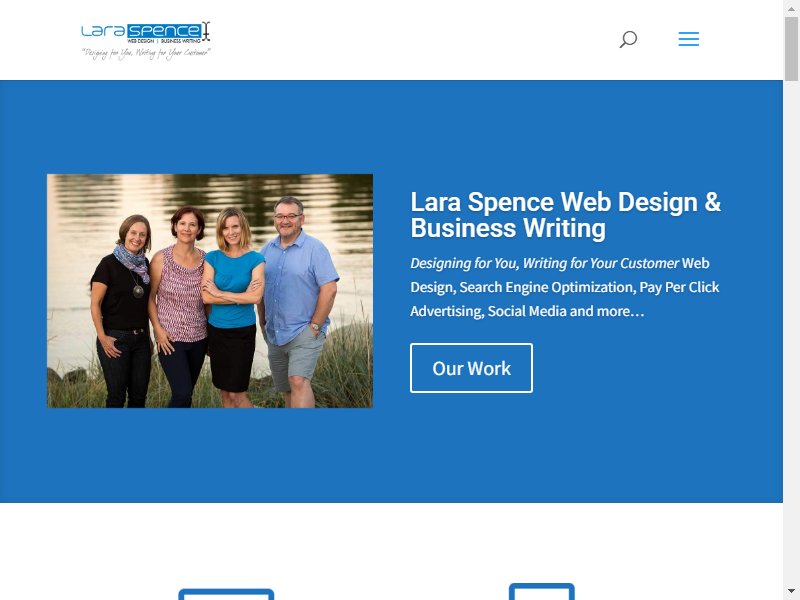Click the woman in patterned sleeveless top

click(180, 306)
